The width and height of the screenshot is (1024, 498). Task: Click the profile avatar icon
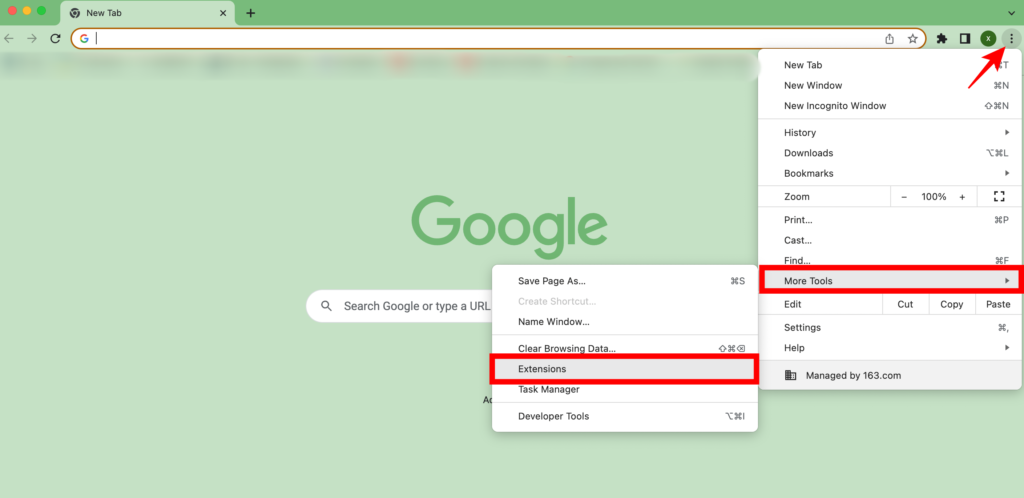tap(988, 39)
